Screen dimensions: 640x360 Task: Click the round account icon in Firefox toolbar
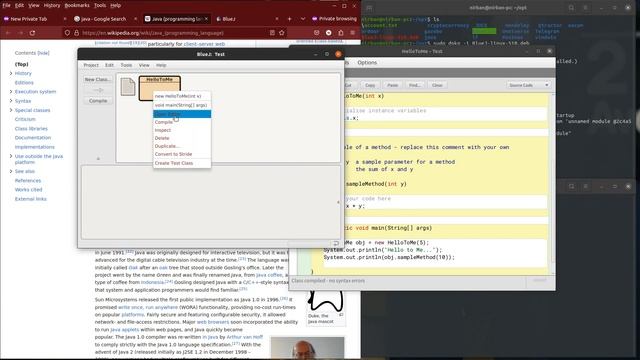coord(329,33)
